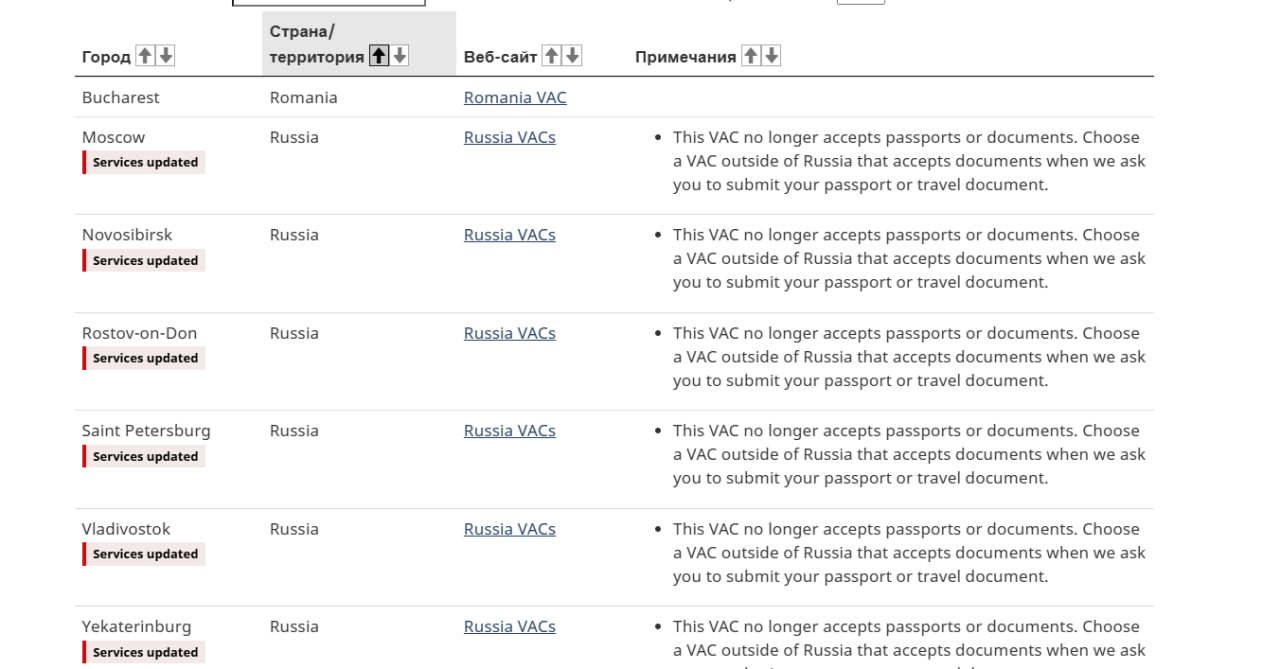Image resolution: width=1280 pixels, height=669 pixels.
Task: Click the Страна/территория column header
Action: 316,45
